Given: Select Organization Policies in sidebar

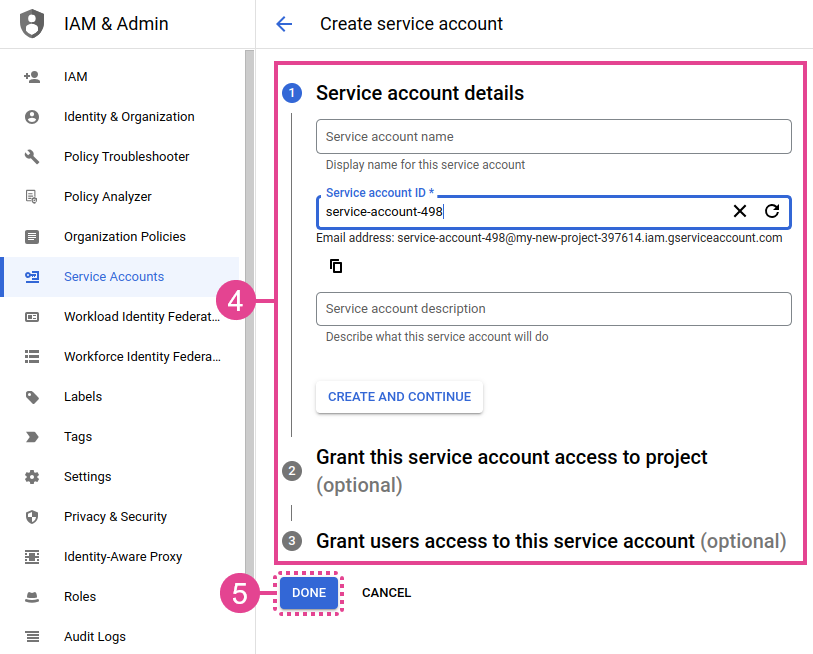Looking at the screenshot, I should pyautogui.click(x=120, y=236).
